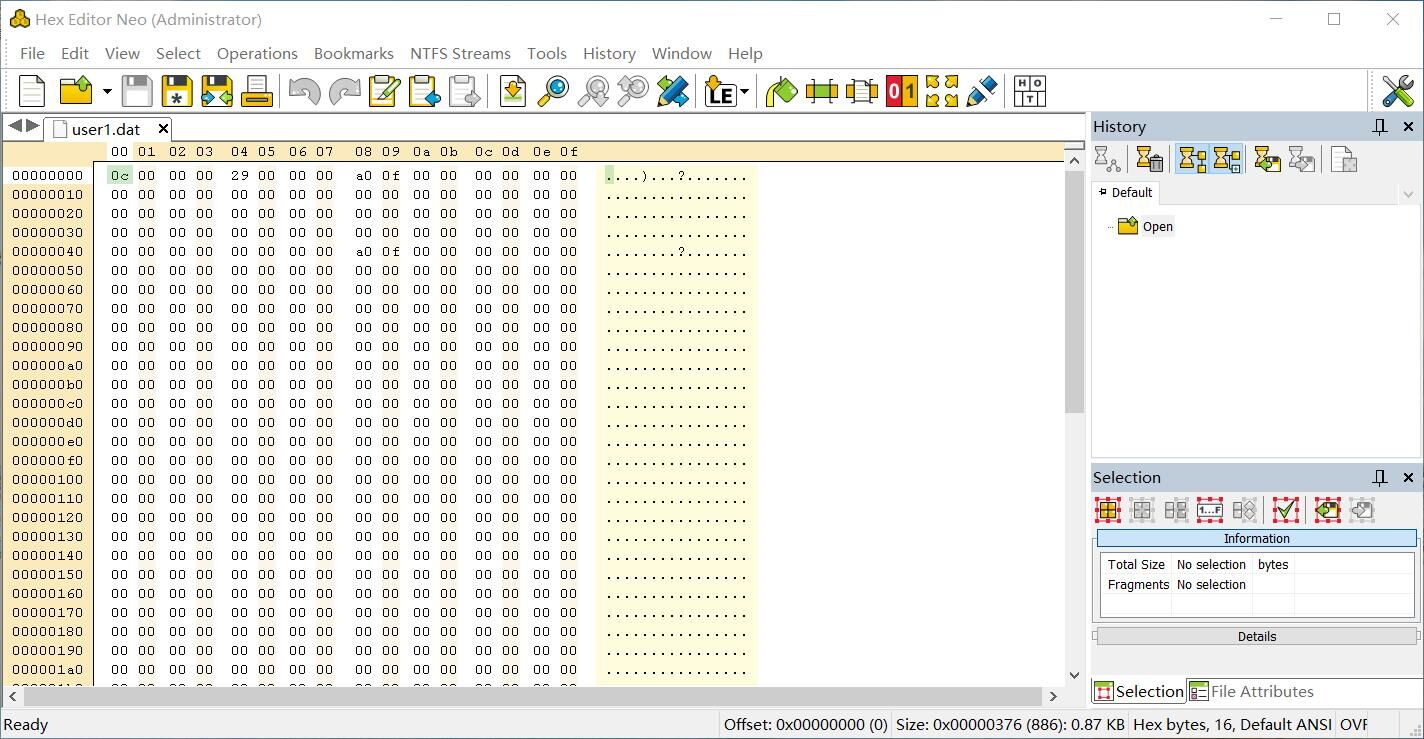Click the clipboard with pencil icon
Viewport: 1424px width, 739px height.
pyautogui.click(x=384, y=91)
